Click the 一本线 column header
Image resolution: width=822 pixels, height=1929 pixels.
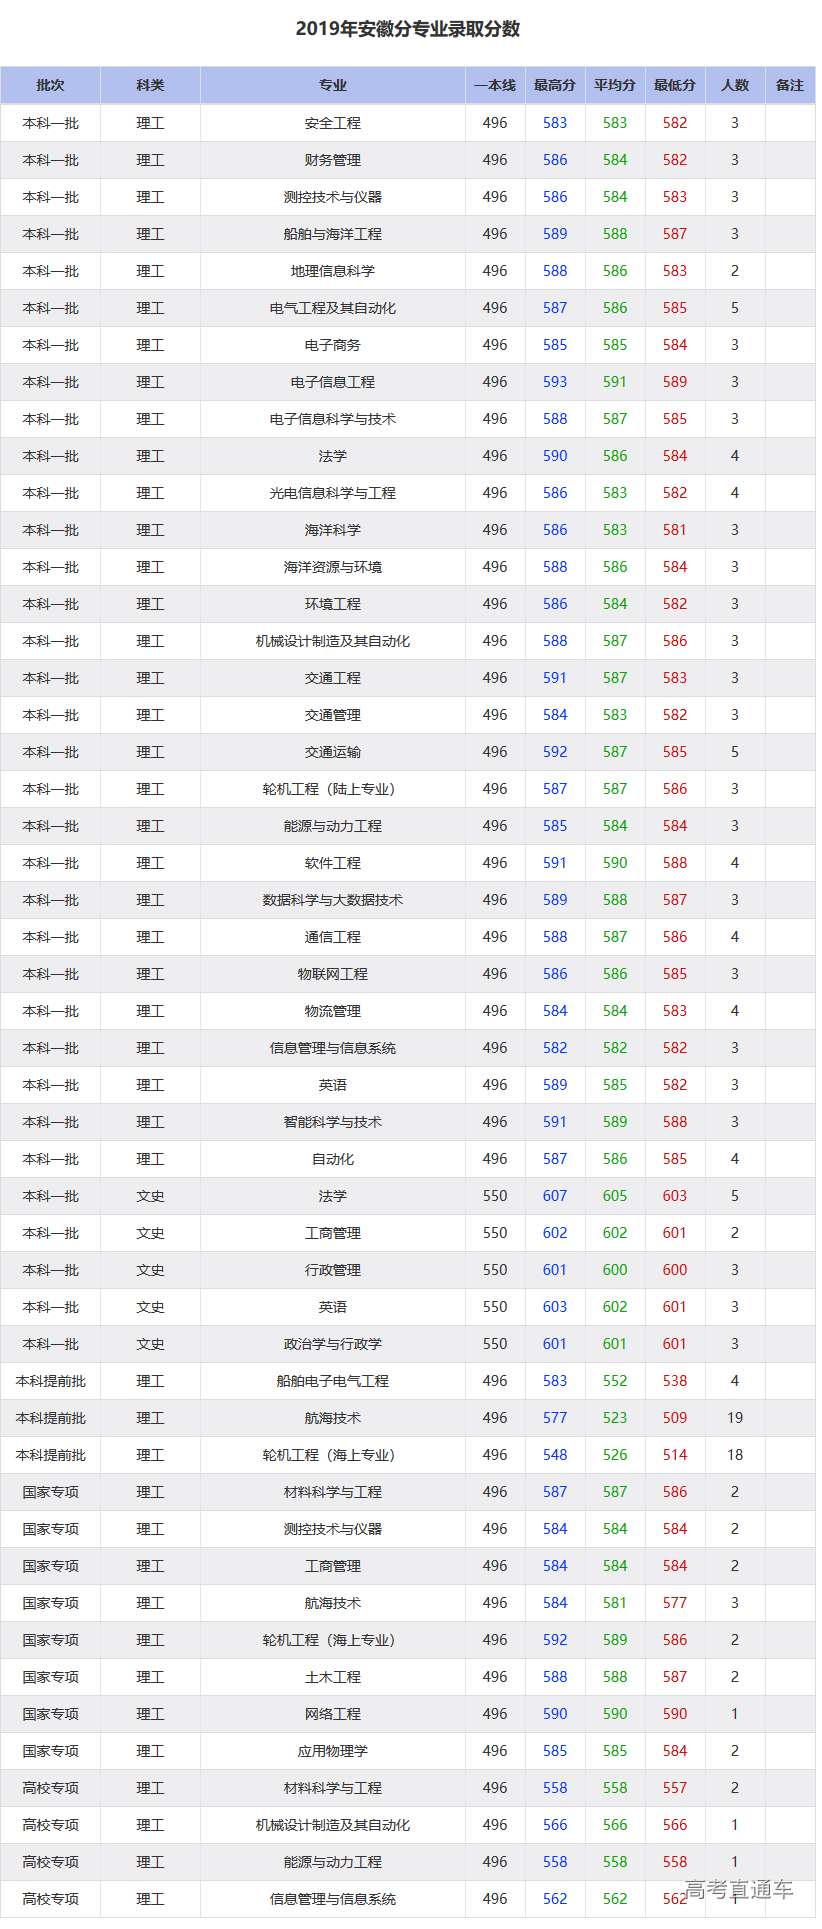[x=495, y=86]
